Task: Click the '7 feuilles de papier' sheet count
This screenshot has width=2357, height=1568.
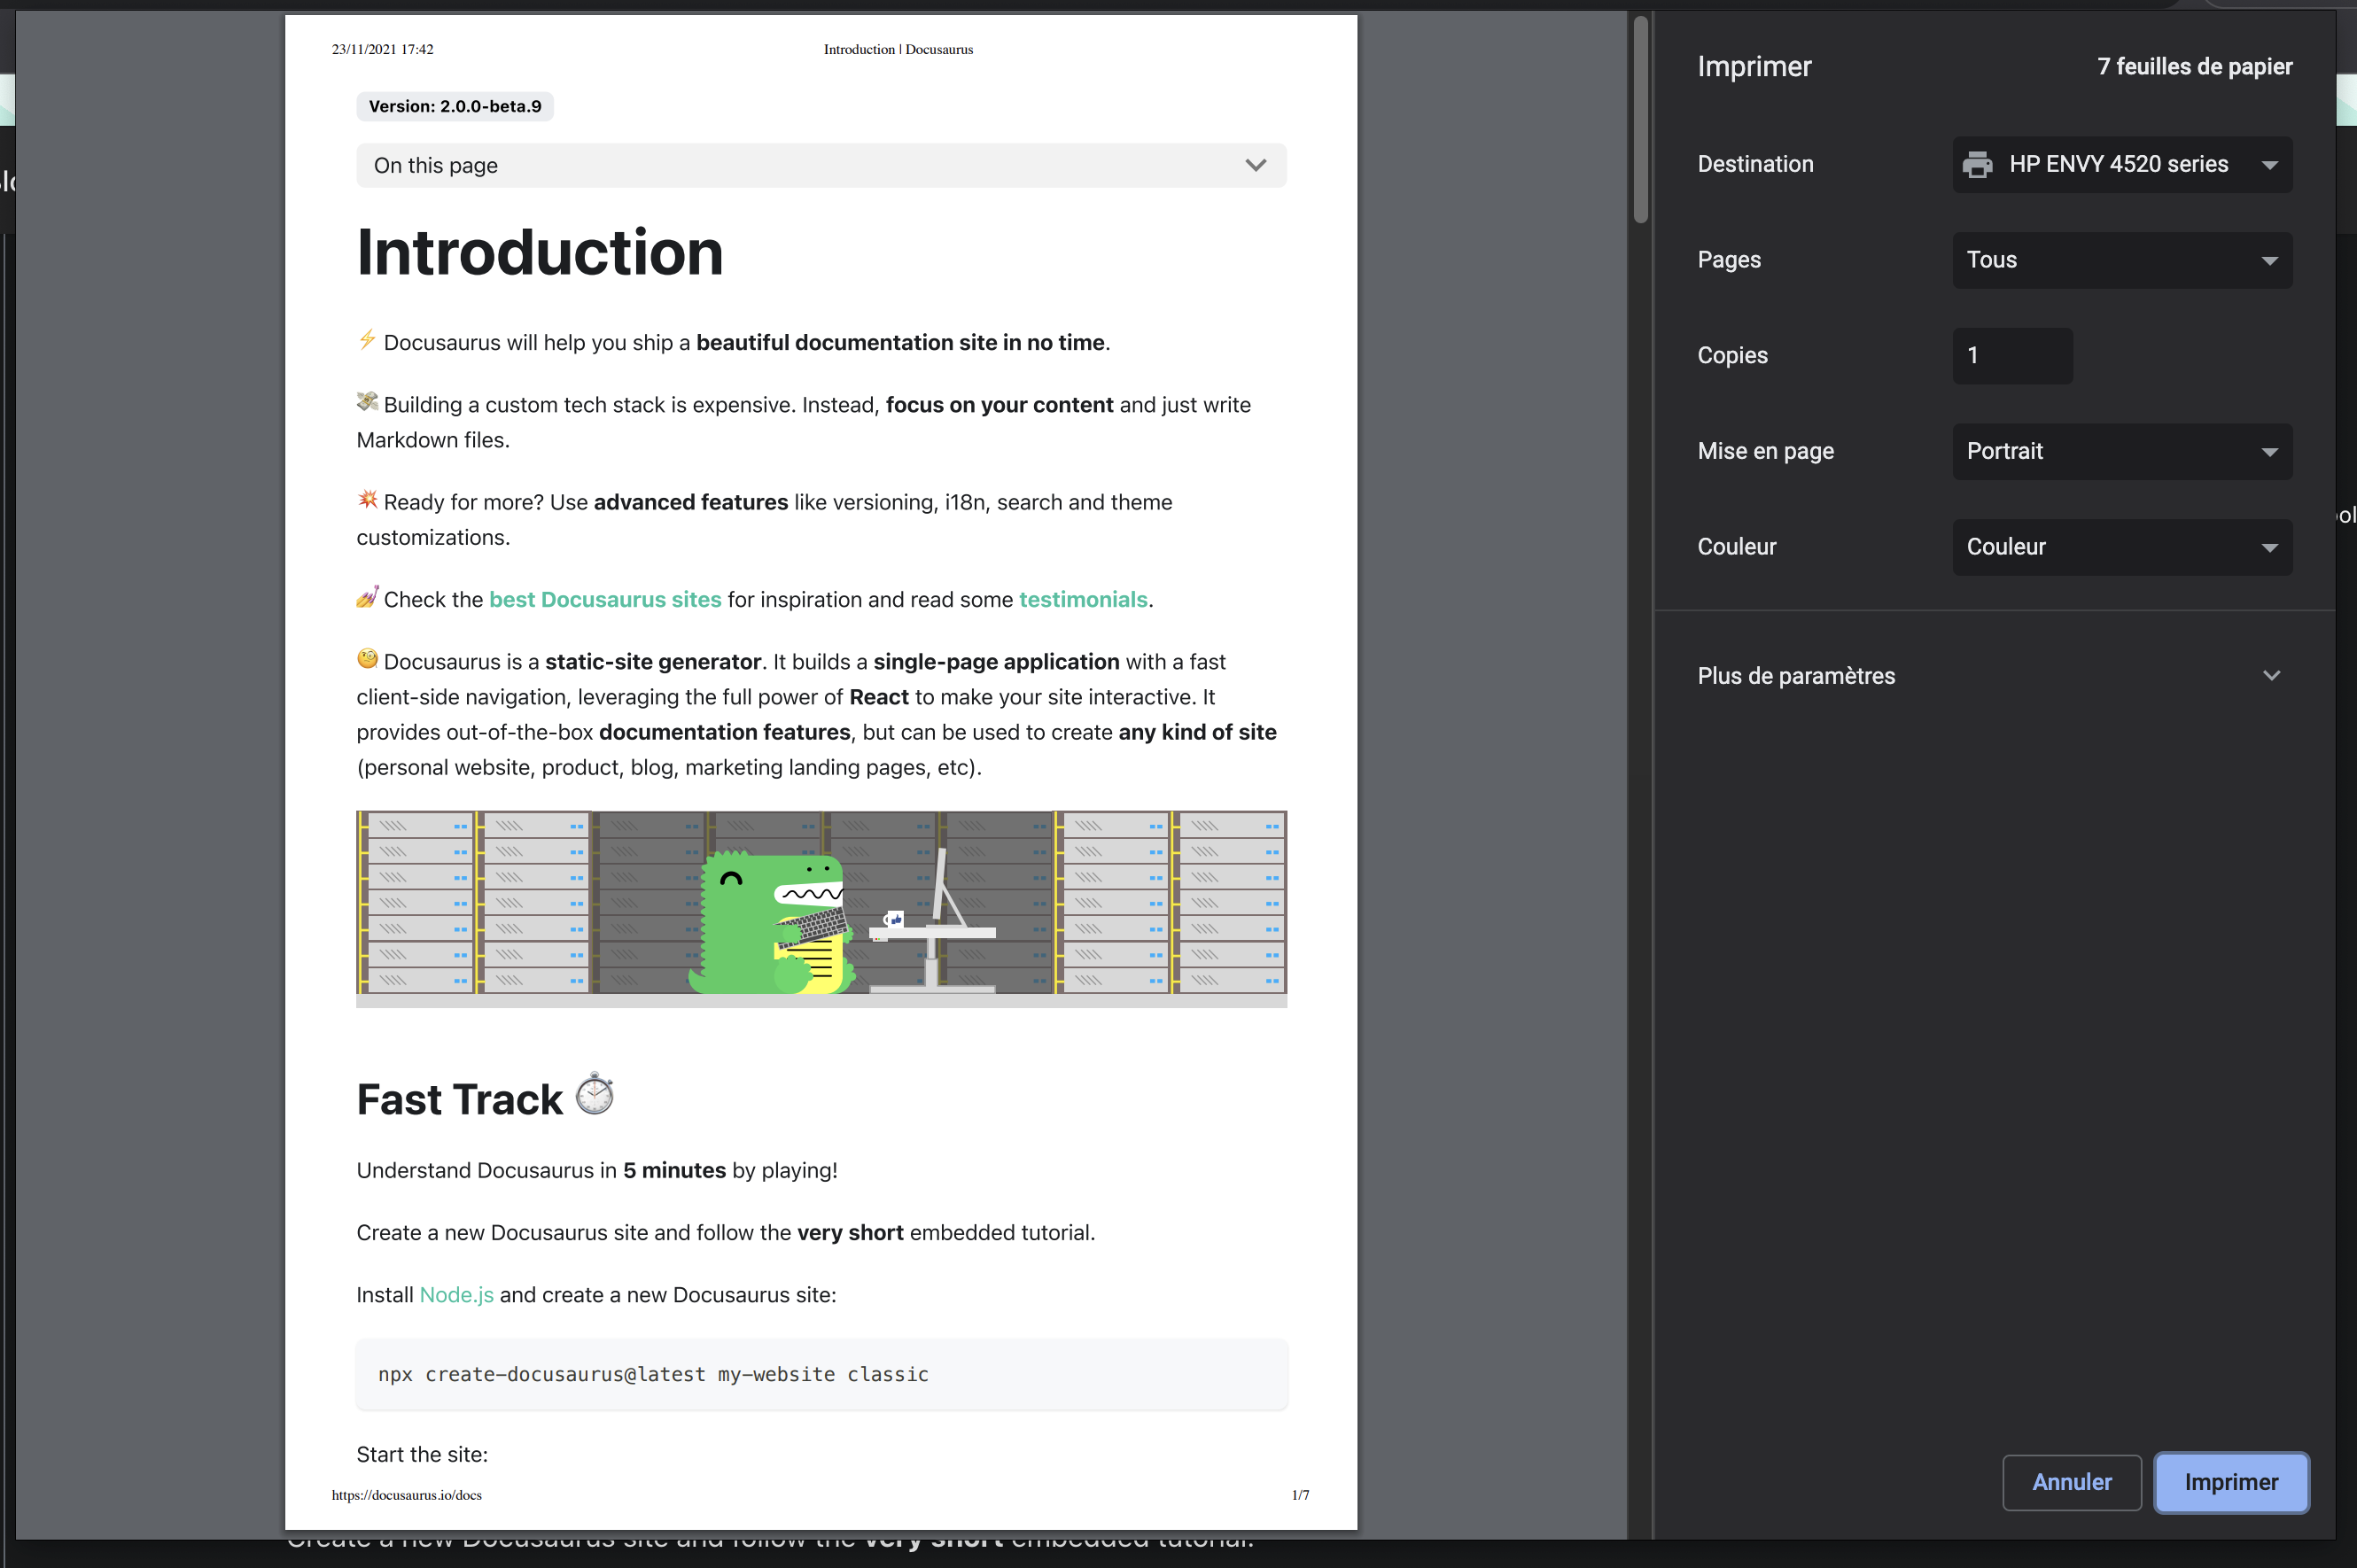Action: point(2194,67)
